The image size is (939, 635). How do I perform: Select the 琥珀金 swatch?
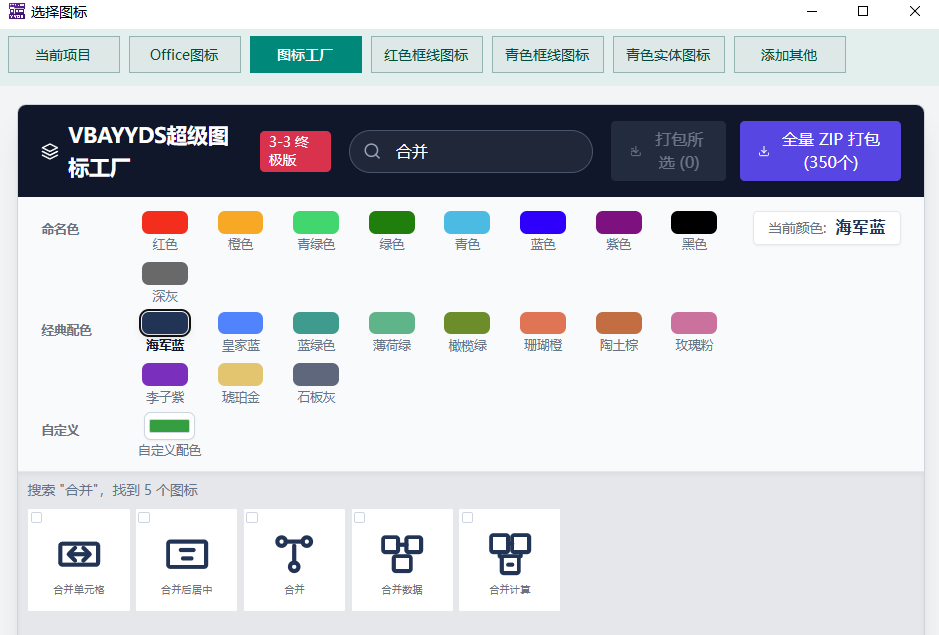click(x=240, y=375)
